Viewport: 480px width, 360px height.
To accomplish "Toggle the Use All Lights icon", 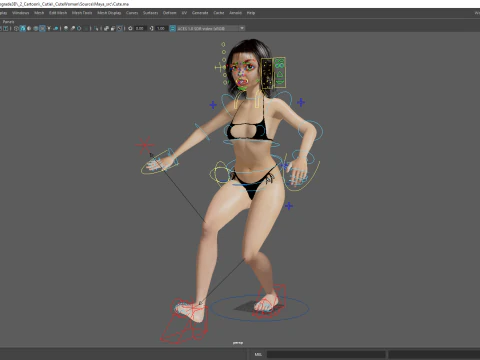I will (49, 28).
